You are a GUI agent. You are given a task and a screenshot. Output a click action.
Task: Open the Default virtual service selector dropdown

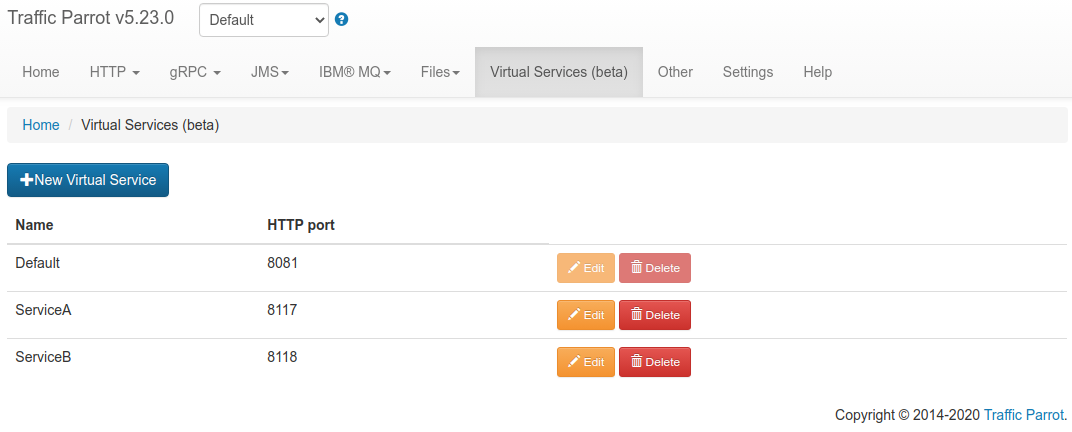click(x=264, y=20)
